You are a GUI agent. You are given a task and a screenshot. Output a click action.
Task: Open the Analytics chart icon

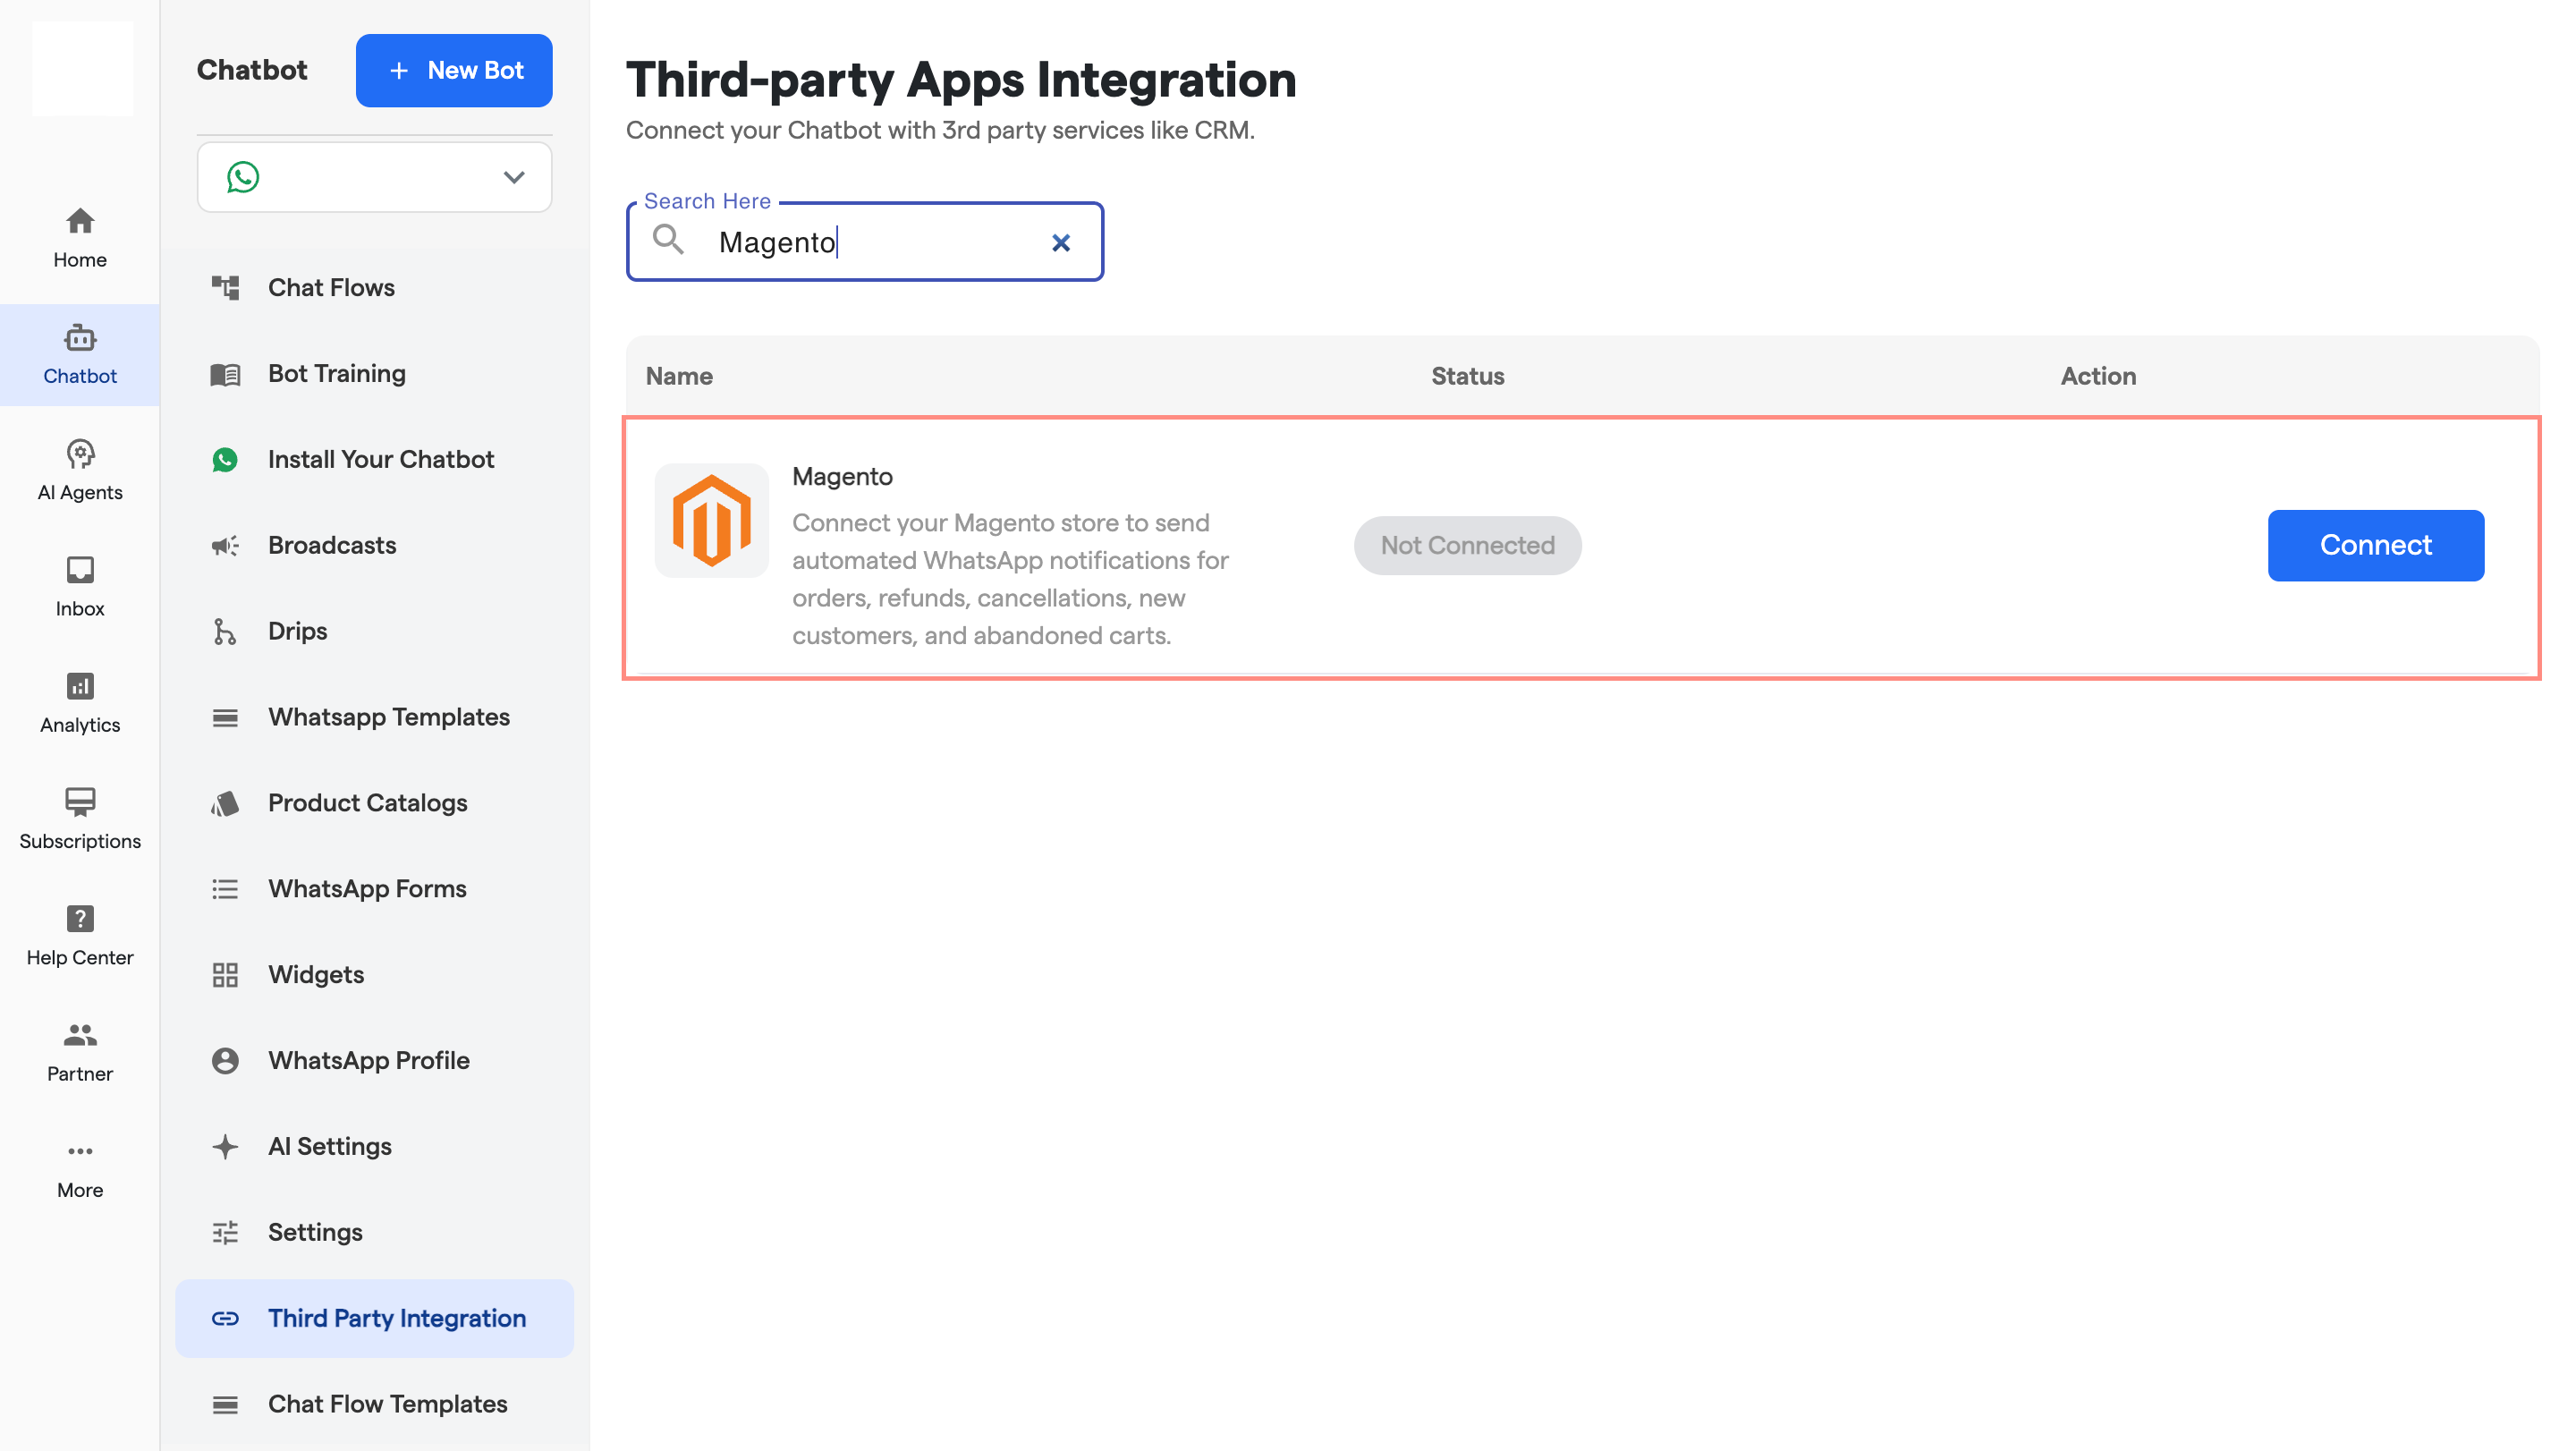tap(80, 686)
